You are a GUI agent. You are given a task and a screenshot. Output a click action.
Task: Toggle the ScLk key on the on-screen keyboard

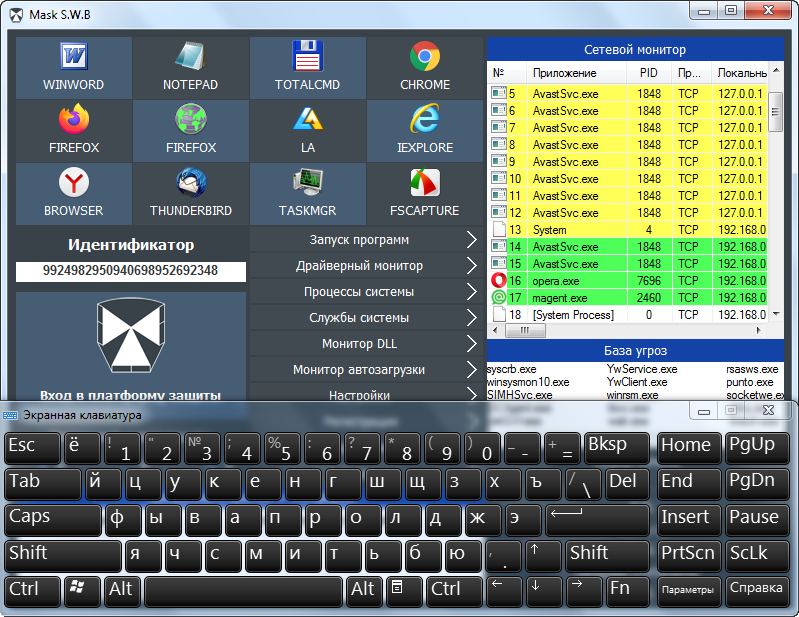point(752,554)
